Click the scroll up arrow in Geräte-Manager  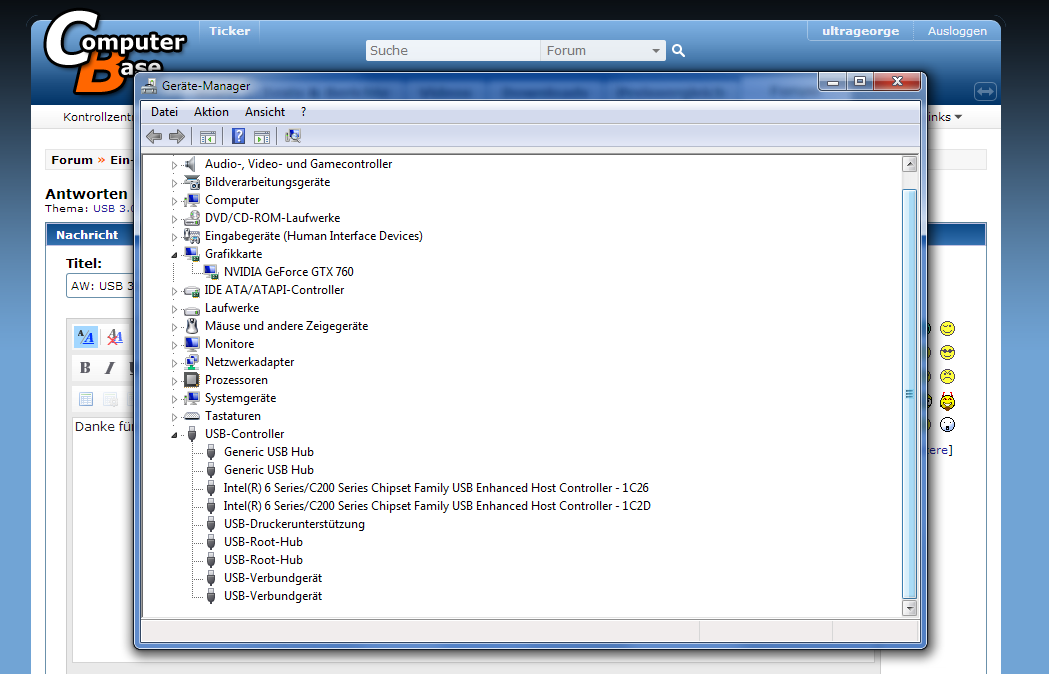[x=909, y=164]
